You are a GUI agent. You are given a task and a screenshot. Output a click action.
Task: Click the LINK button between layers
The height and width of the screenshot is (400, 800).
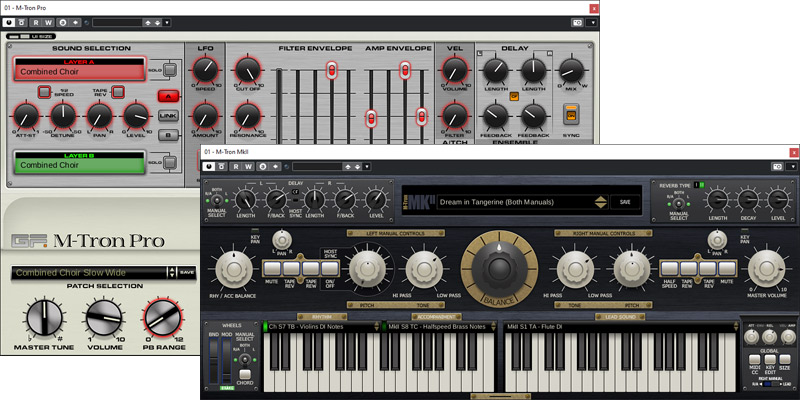click(x=168, y=116)
